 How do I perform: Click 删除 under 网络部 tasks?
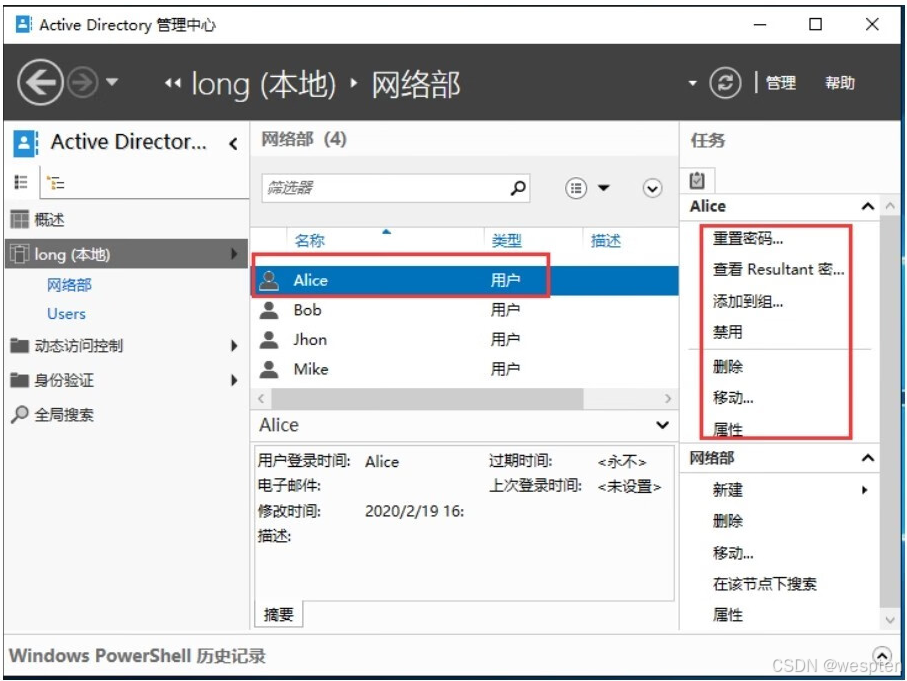[x=728, y=521]
